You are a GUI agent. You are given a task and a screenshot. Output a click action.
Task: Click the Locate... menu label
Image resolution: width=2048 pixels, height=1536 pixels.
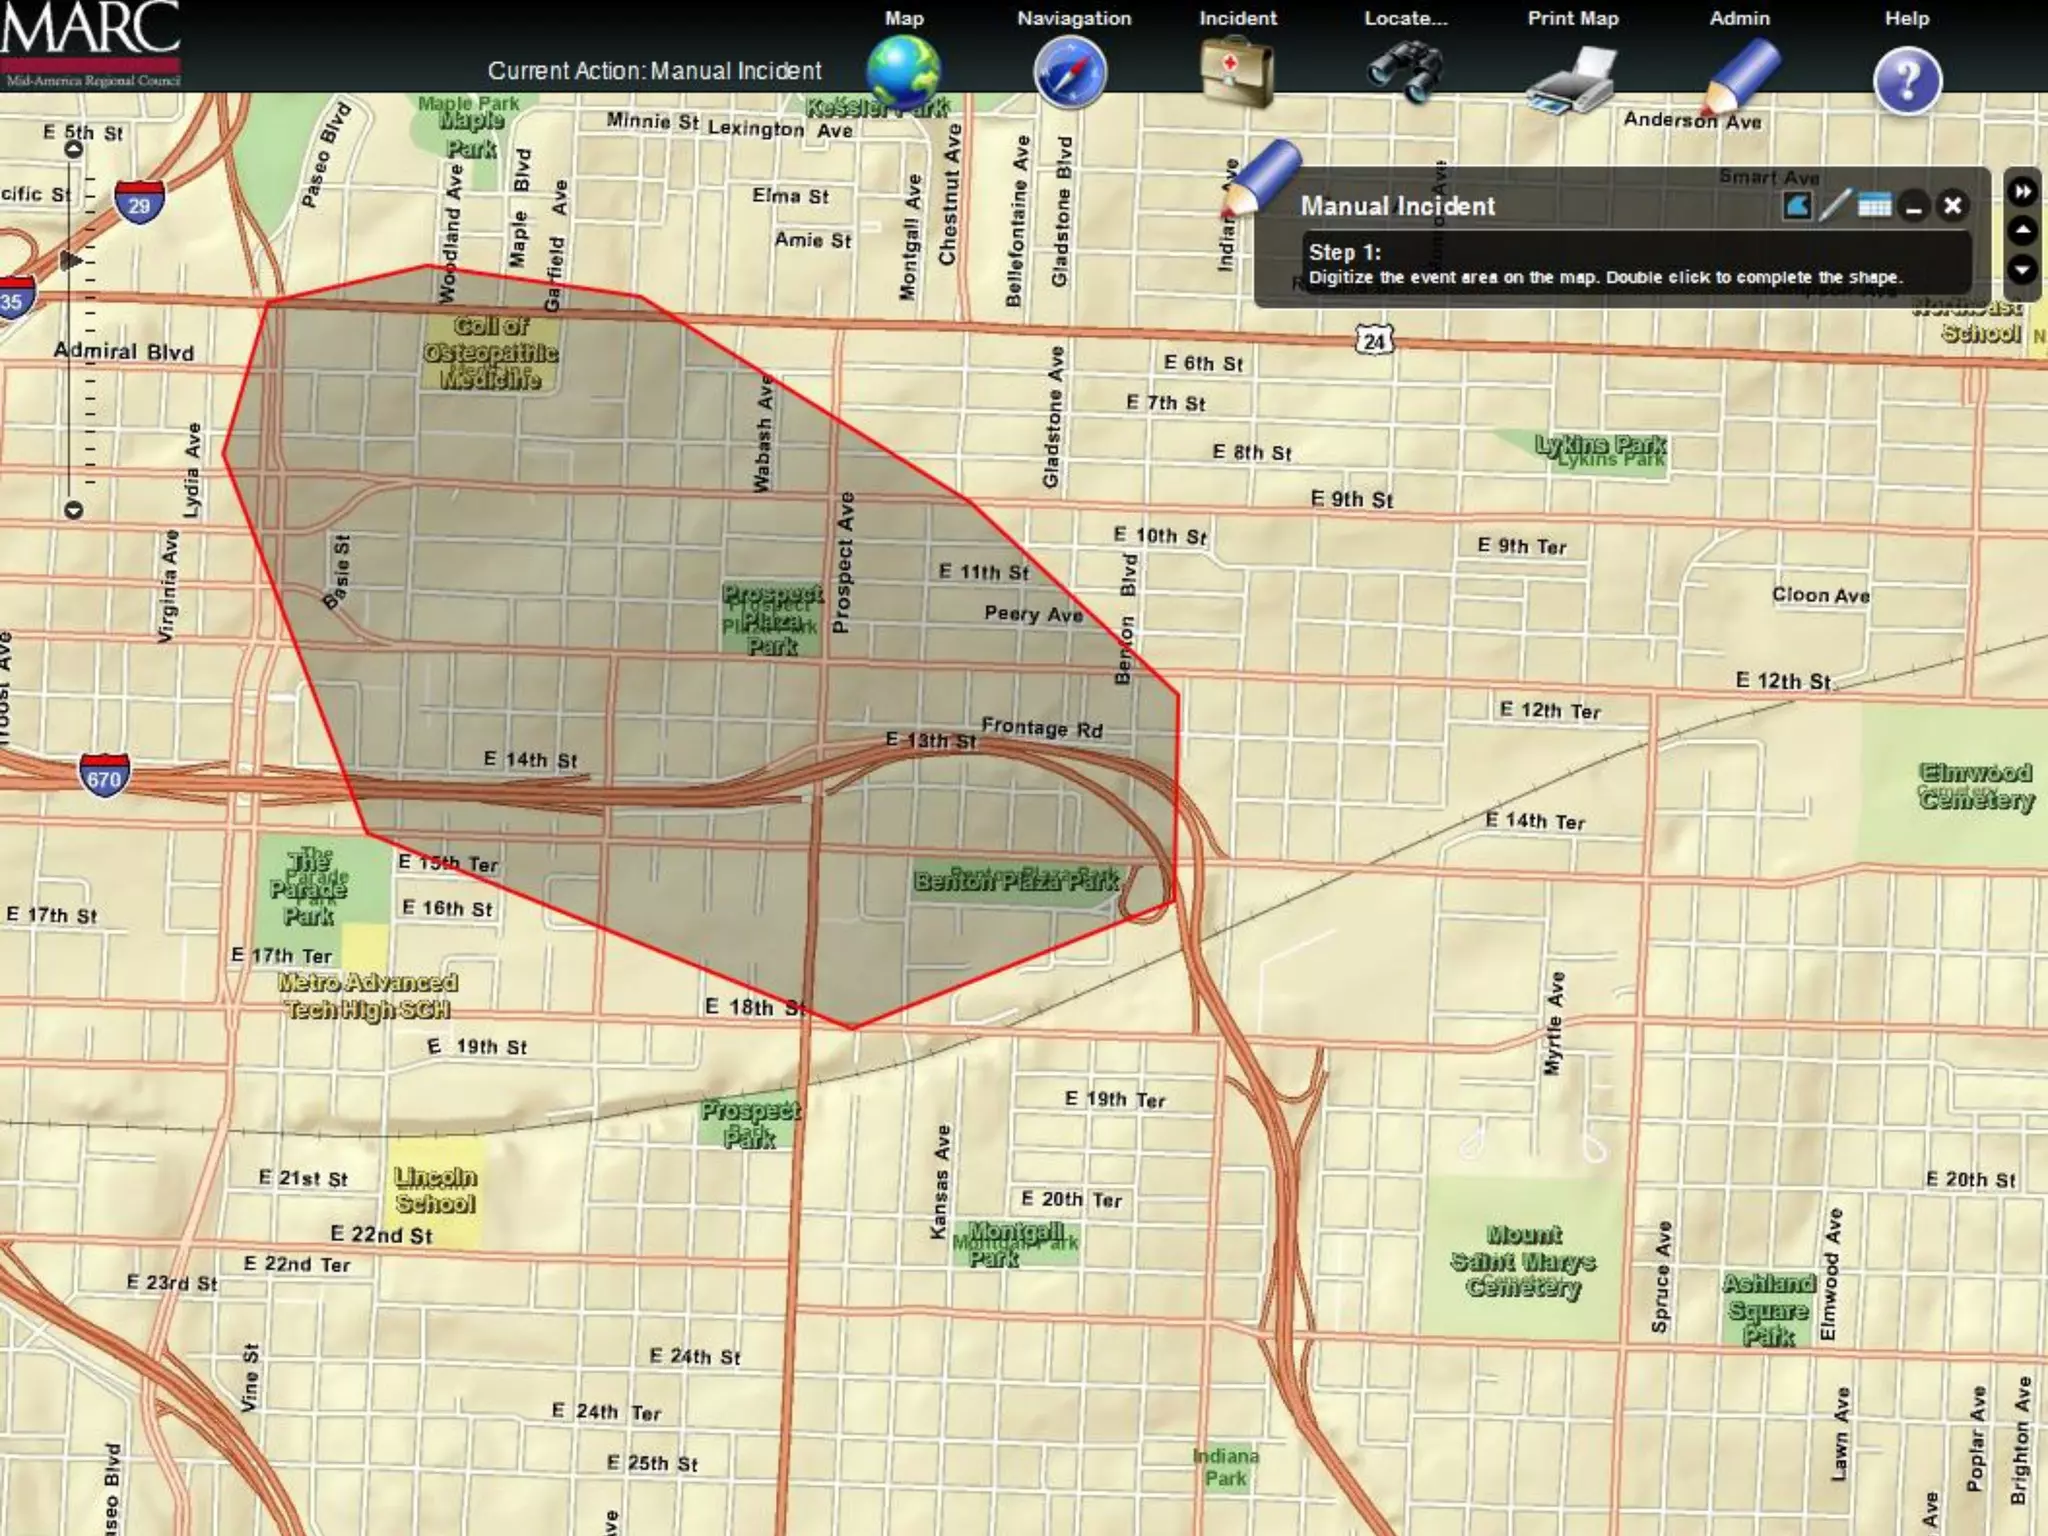click(x=1406, y=18)
